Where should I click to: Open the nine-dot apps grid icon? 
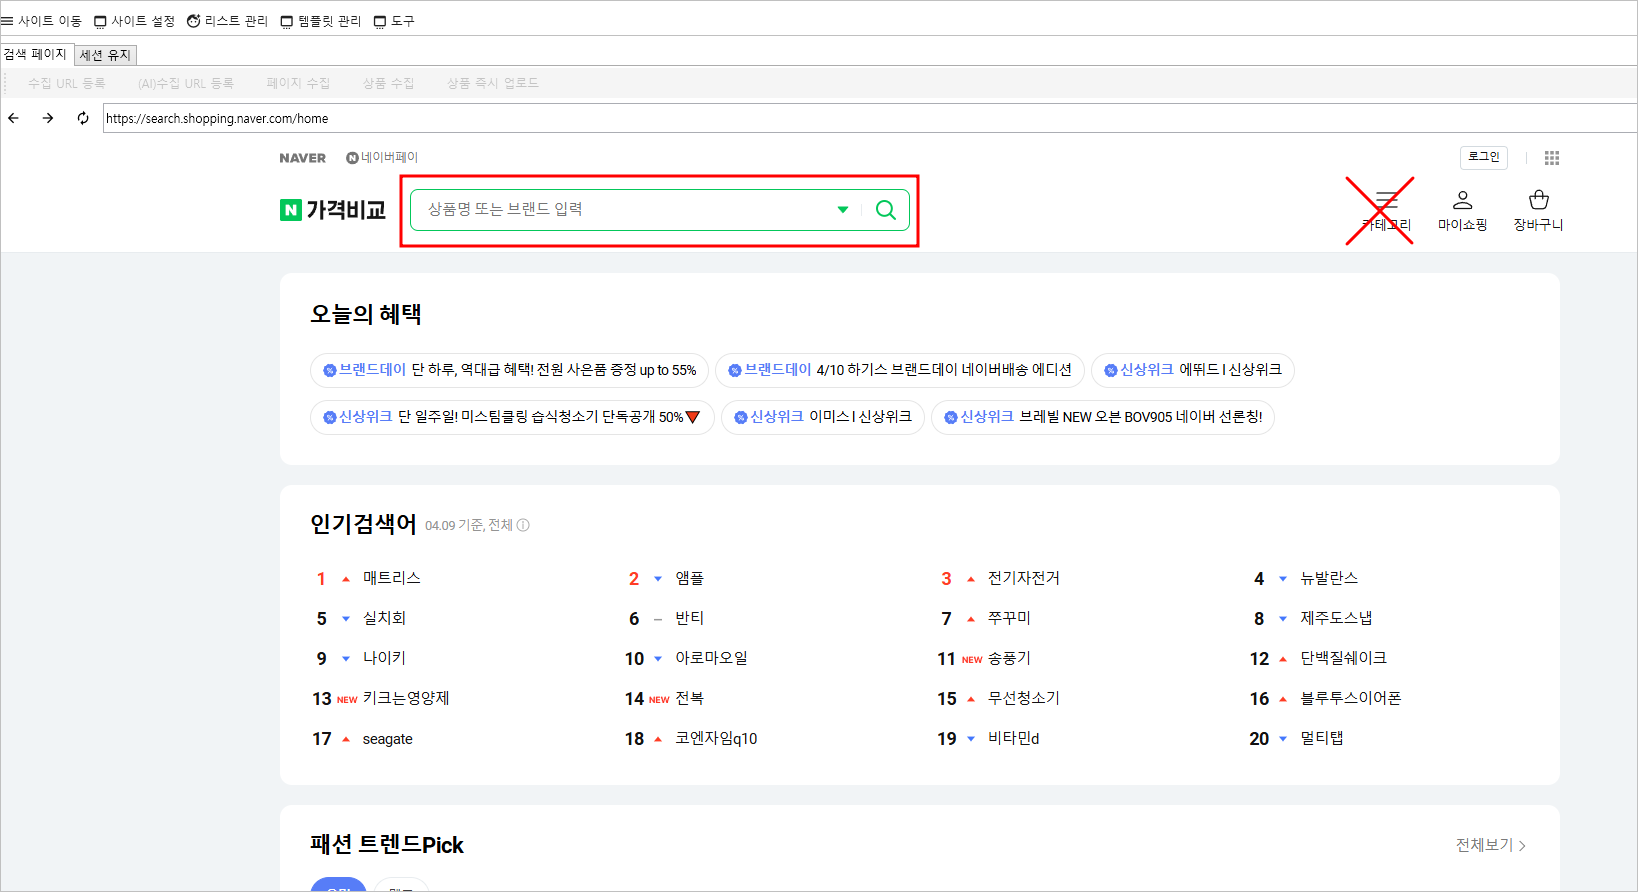pyautogui.click(x=1552, y=158)
